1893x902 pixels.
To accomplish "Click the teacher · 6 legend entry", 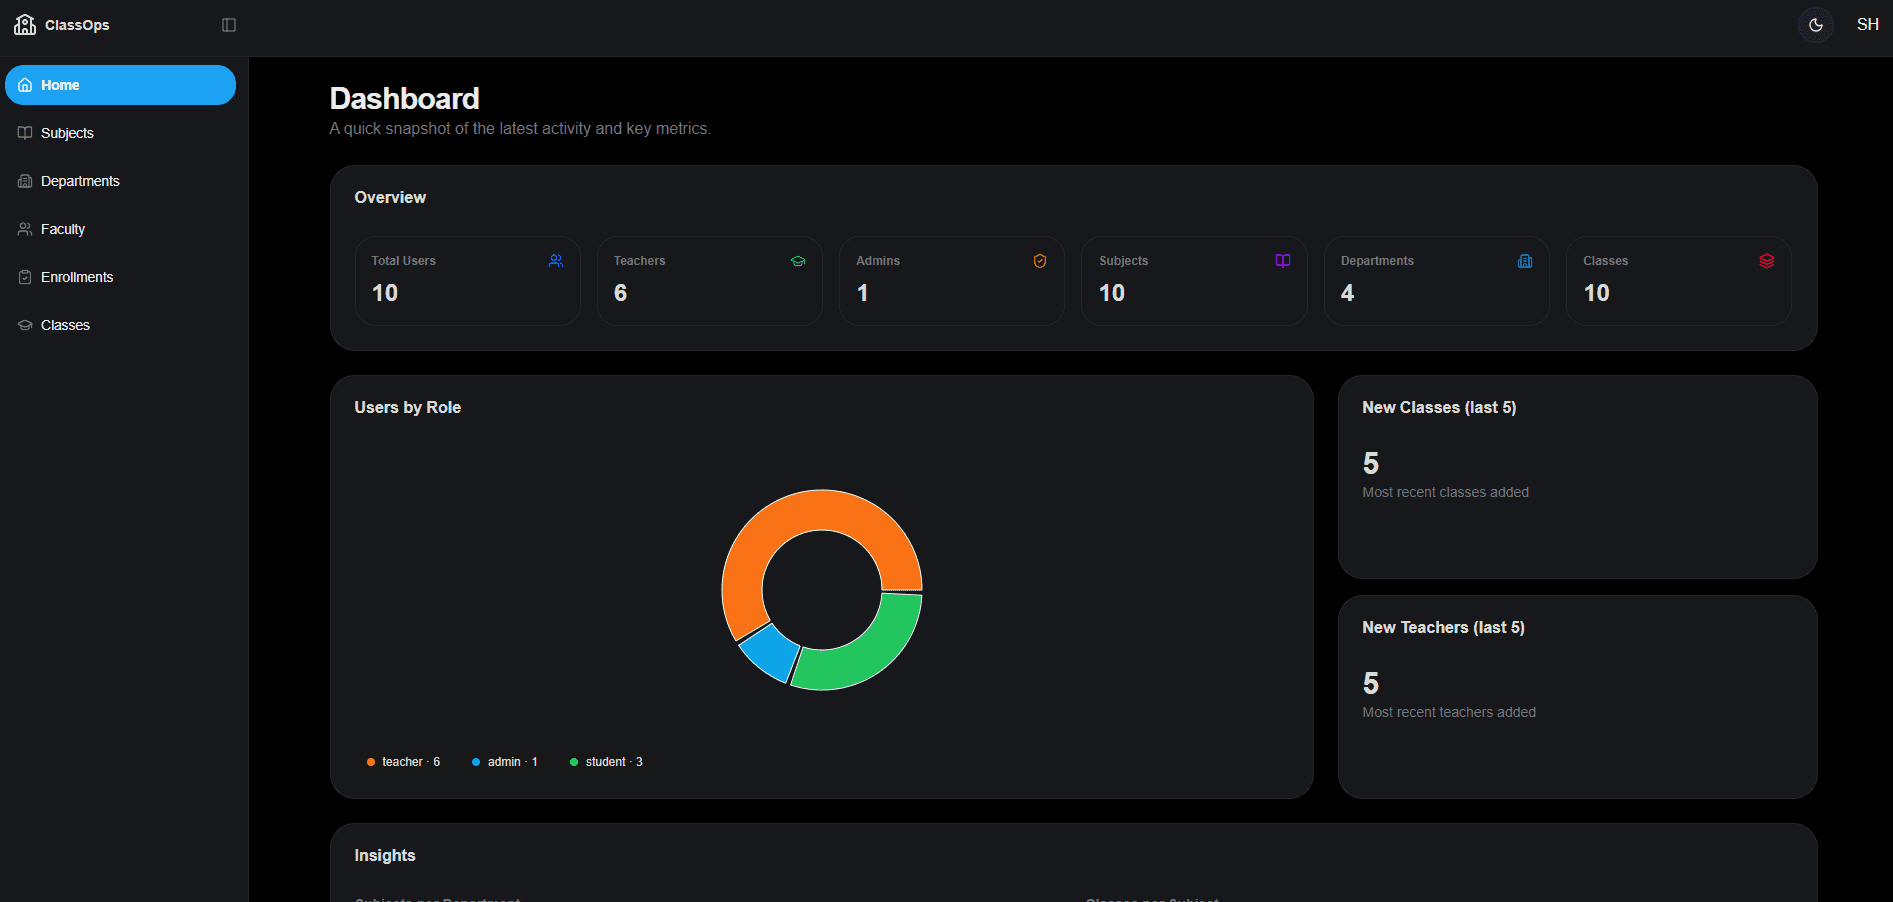I will (403, 762).
